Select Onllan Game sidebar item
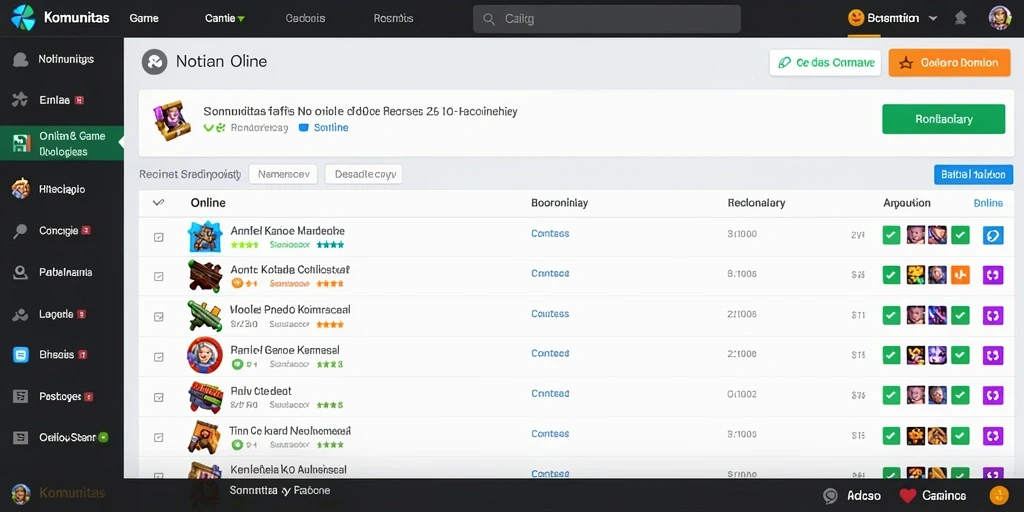This screenshot has width=1024, height=512. 62,143
